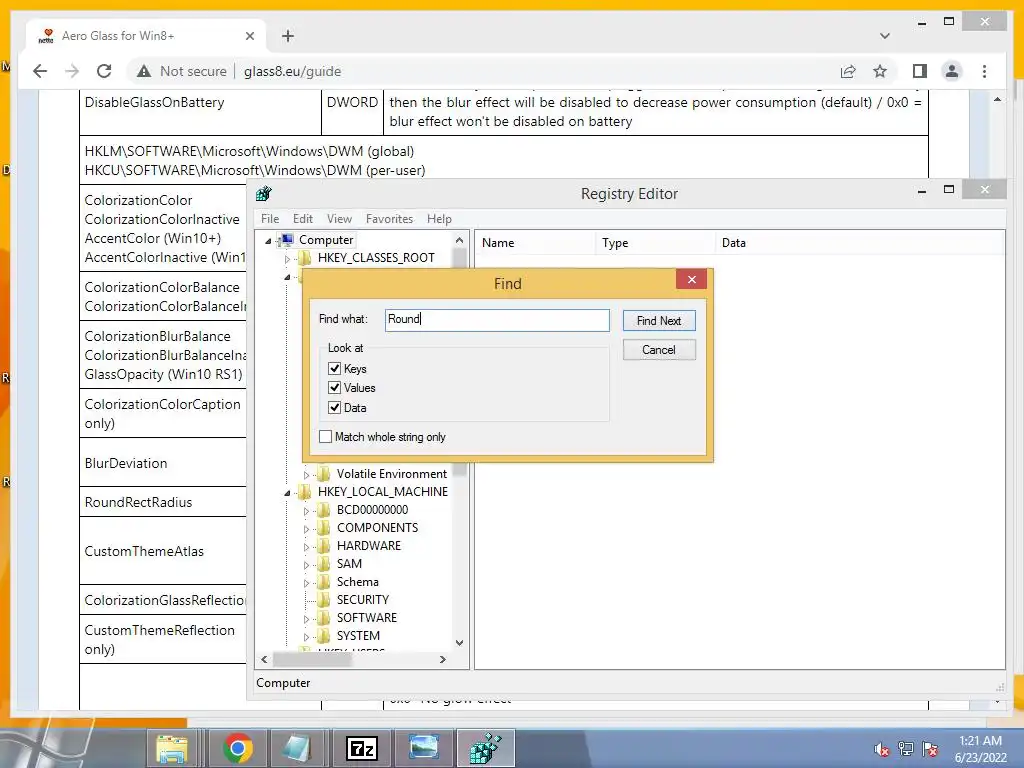This screenshot has height=768, width=1024.
Task: Click the Schema folder icon
Action: (324, 582)
